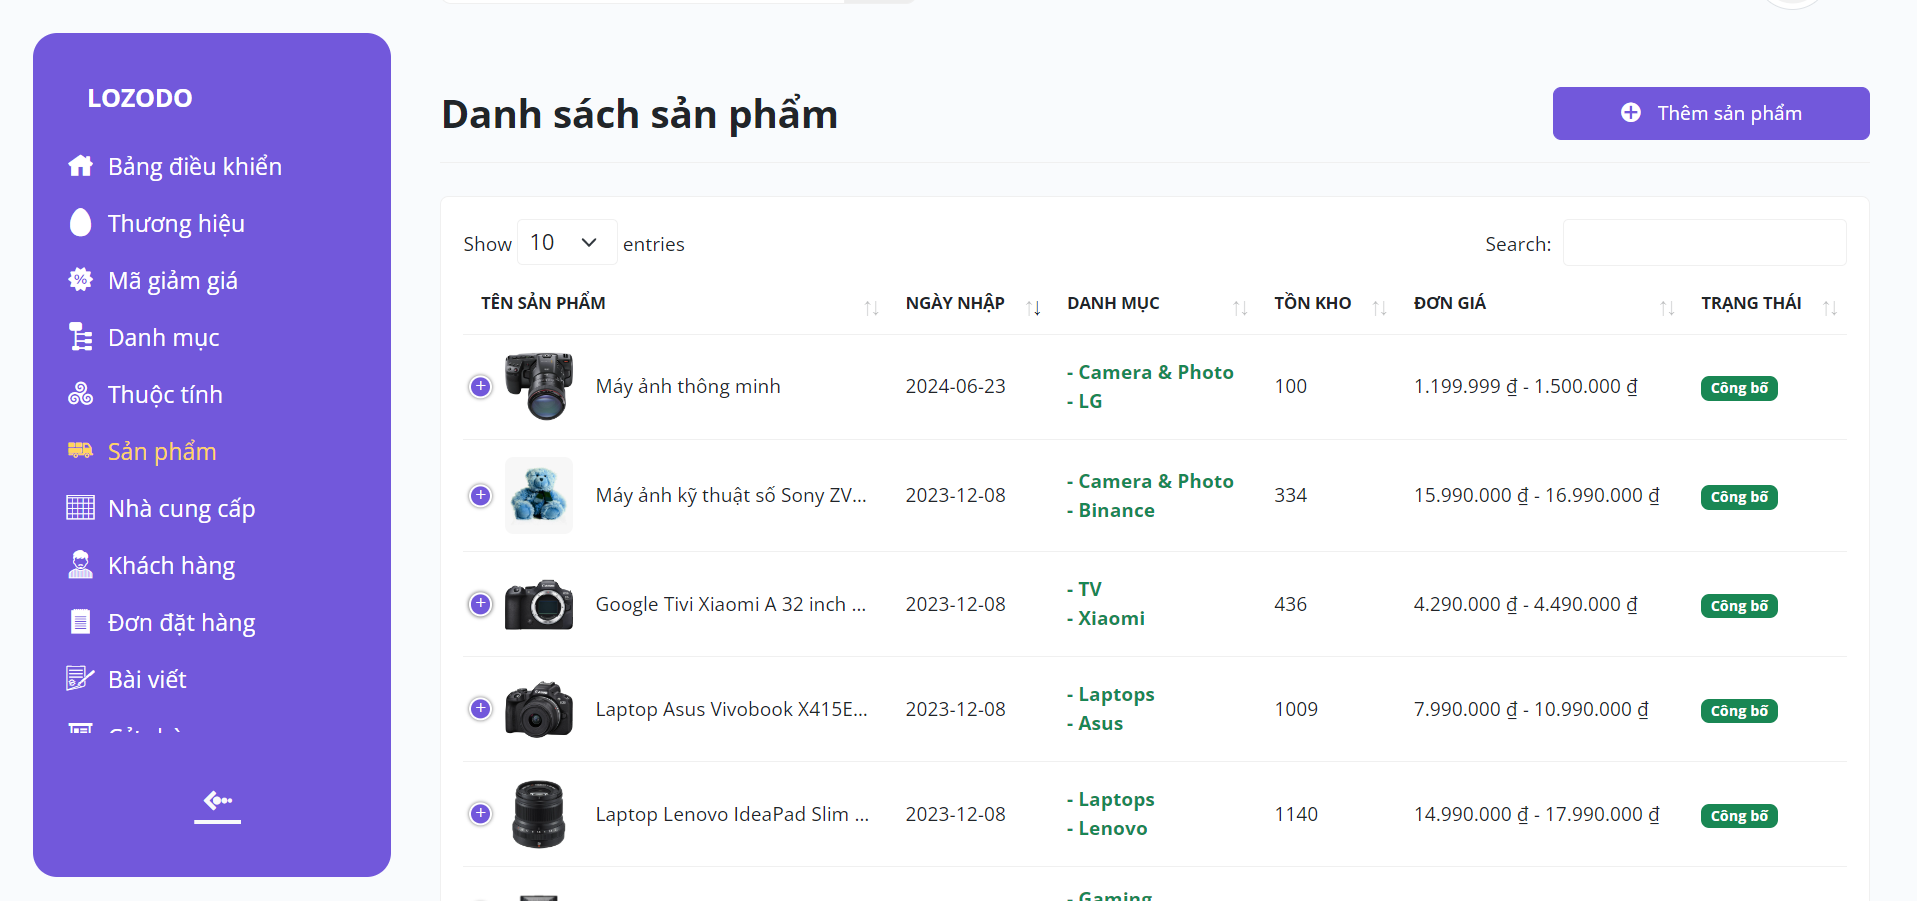Click the Laptop Asus Vivobook row thumbnail
This screenshot has height=901, width=1917.
539,709
